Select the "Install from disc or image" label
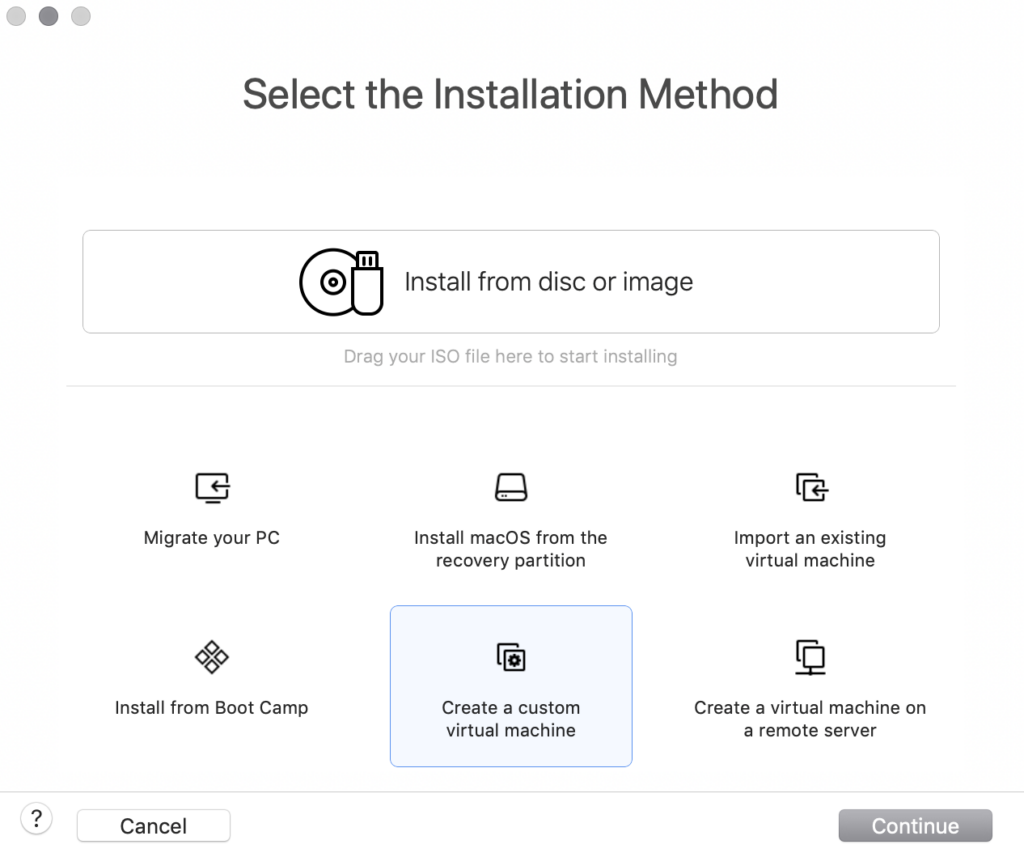The width and height of the screenshot is (1024, 853). 548,282
